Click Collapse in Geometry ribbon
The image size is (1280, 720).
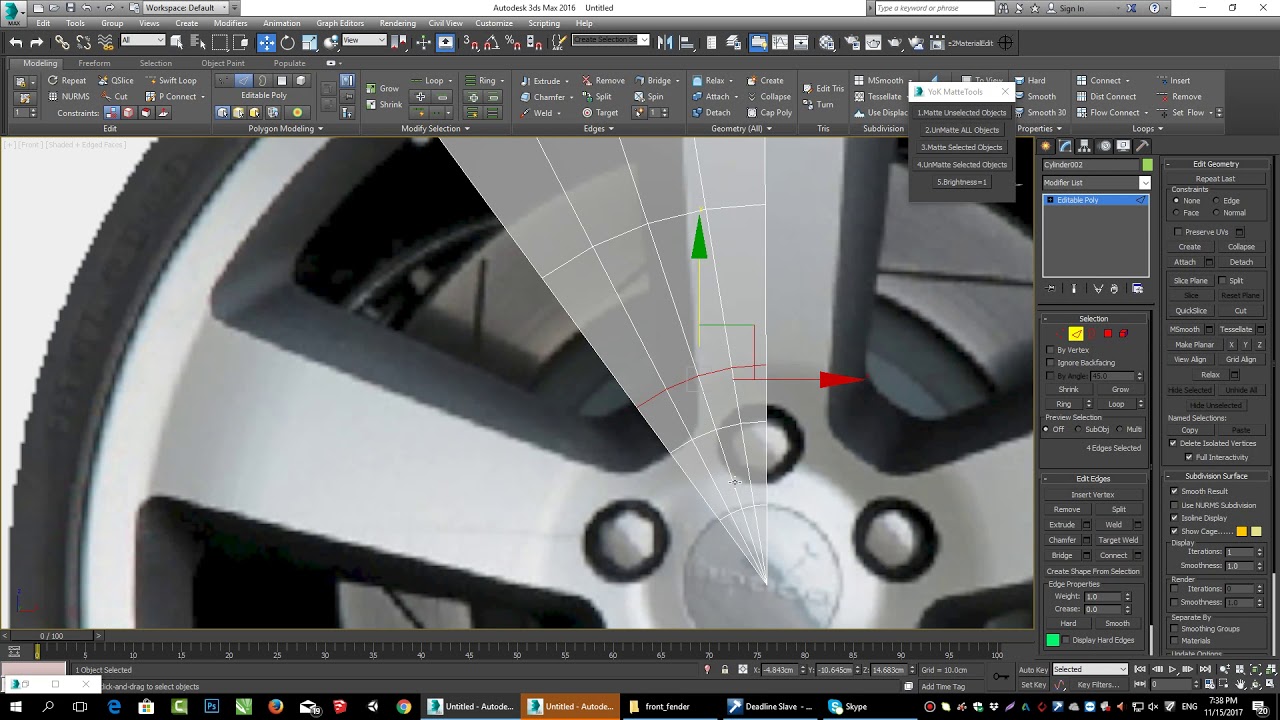pos(769,97)
